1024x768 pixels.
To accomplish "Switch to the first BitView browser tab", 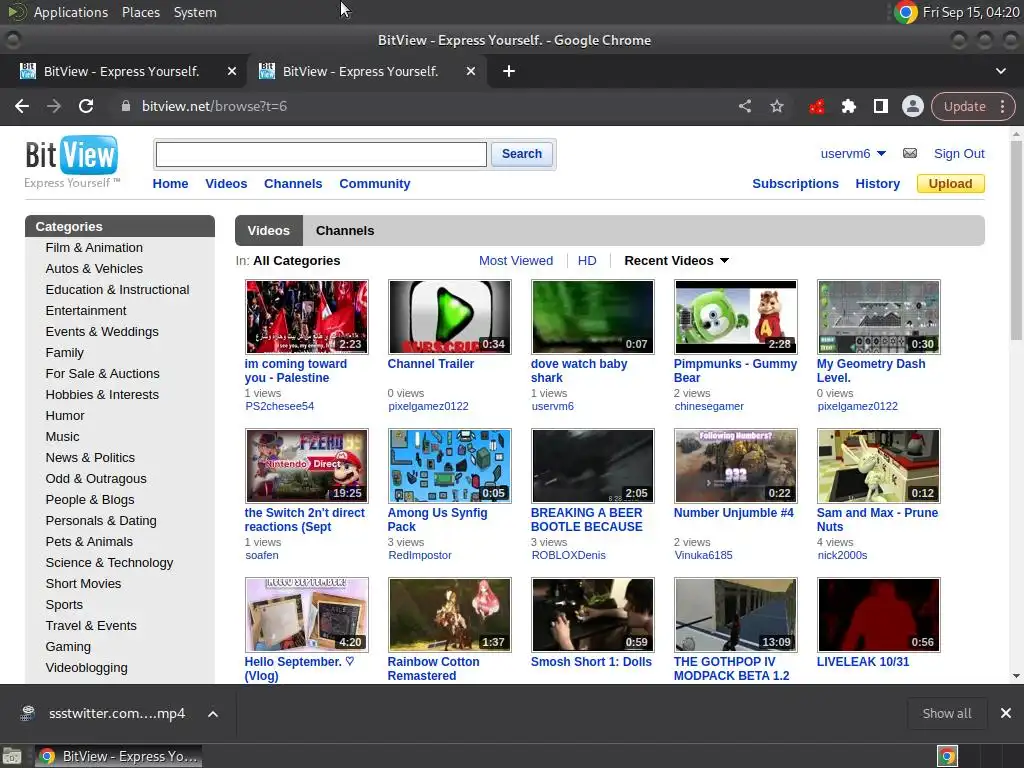I will (x=121, y=71).
